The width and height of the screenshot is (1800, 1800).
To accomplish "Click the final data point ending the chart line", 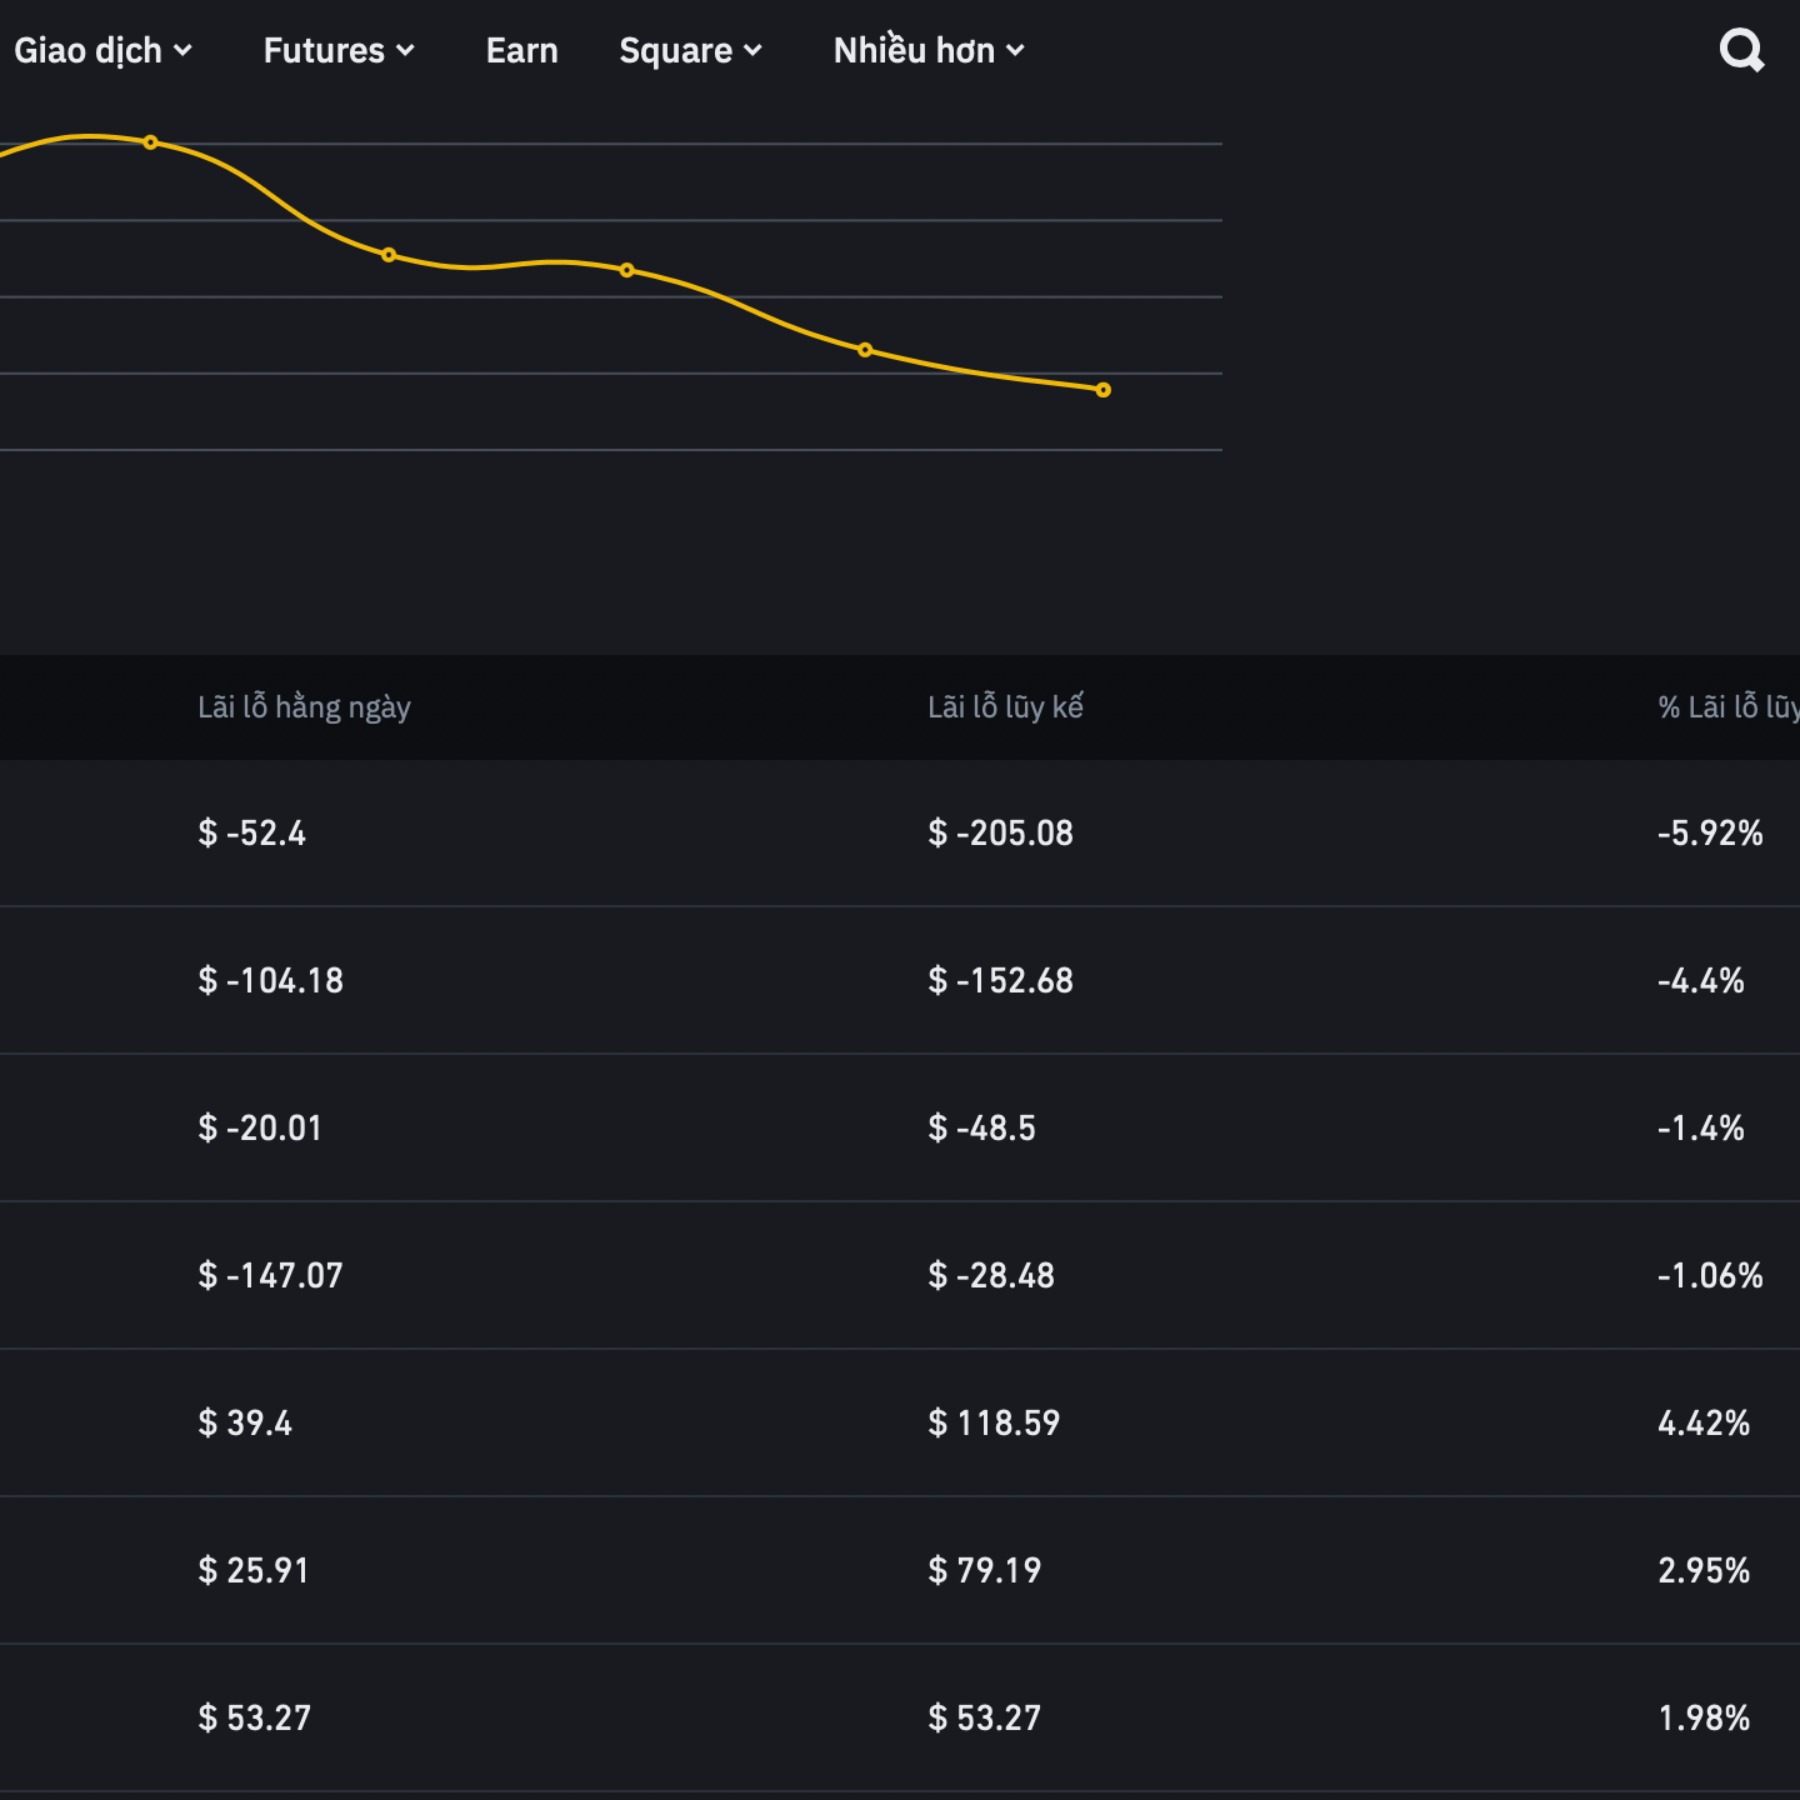I will 1103,390.
